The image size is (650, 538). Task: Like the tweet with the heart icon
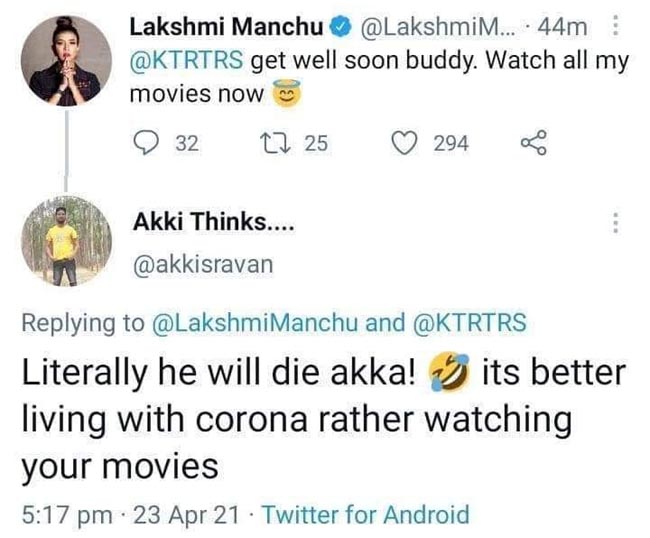tap(404, 144)
